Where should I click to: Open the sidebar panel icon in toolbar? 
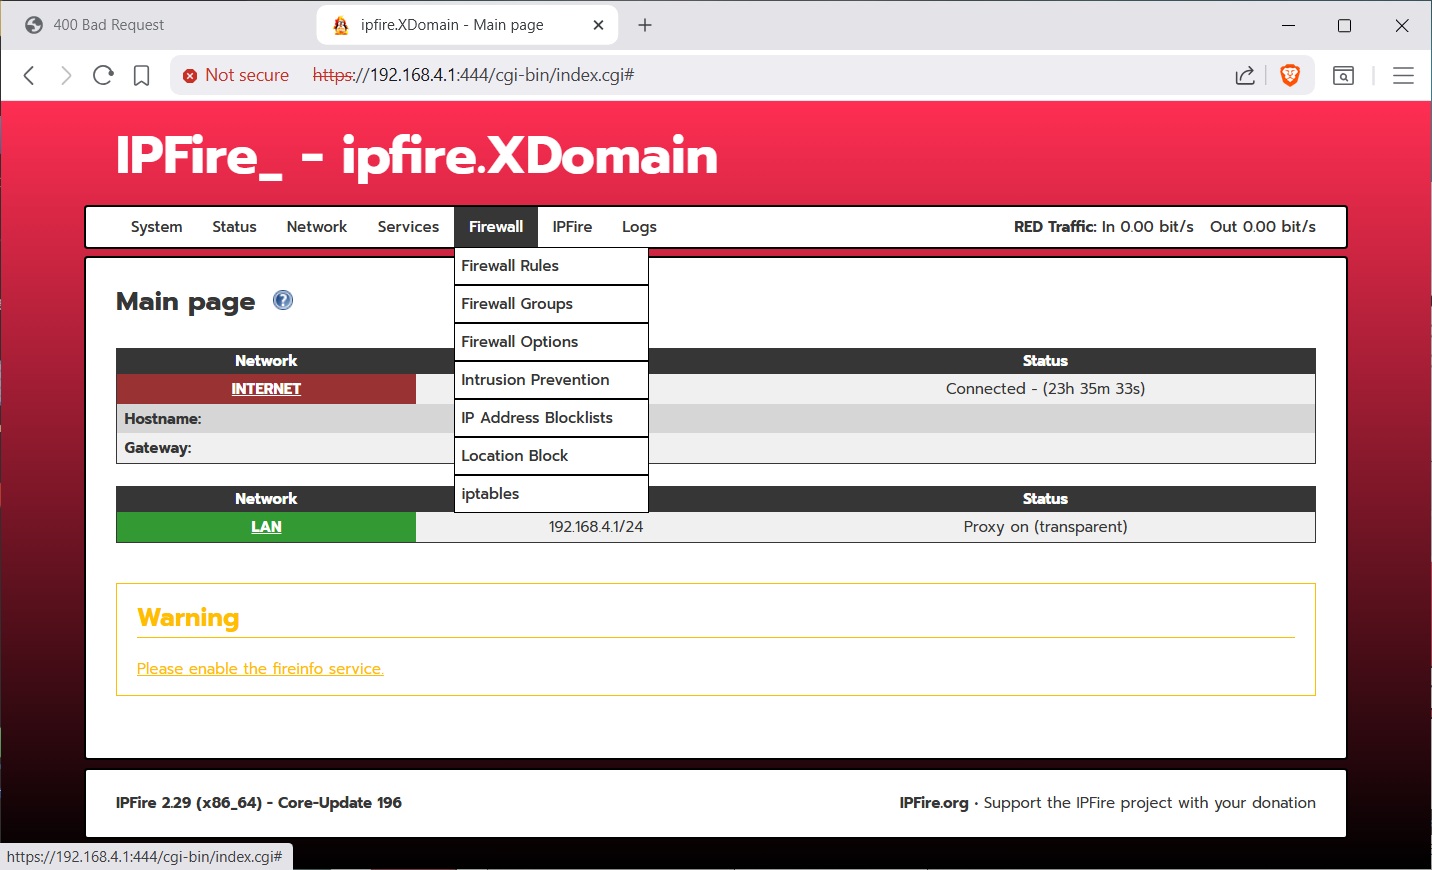click(1343, 75)
